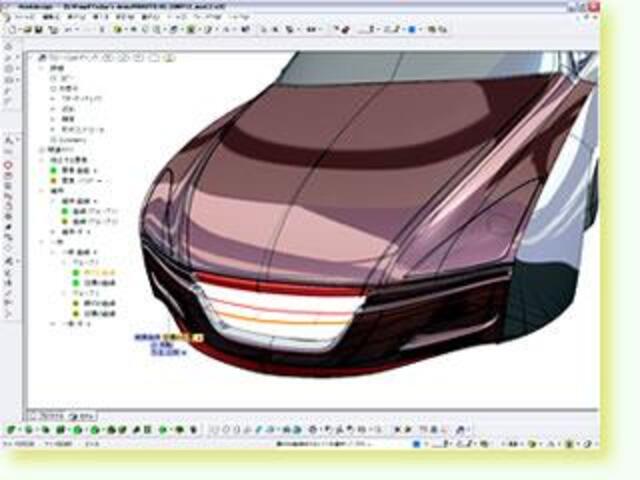The height and width of the screenshot is (480, 640).
Task: Click the pin icon in navigator panel header
Action: point(41,58)
